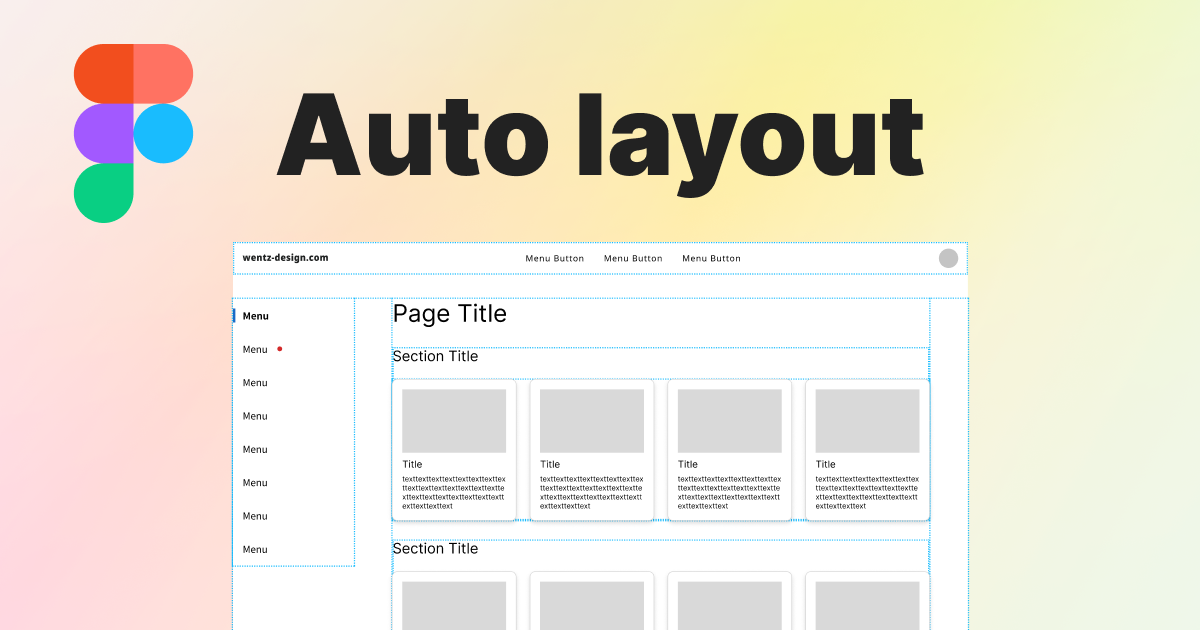Select the last Menu item in the sidebar
The image size is (1200, 630).
(254, 549)
